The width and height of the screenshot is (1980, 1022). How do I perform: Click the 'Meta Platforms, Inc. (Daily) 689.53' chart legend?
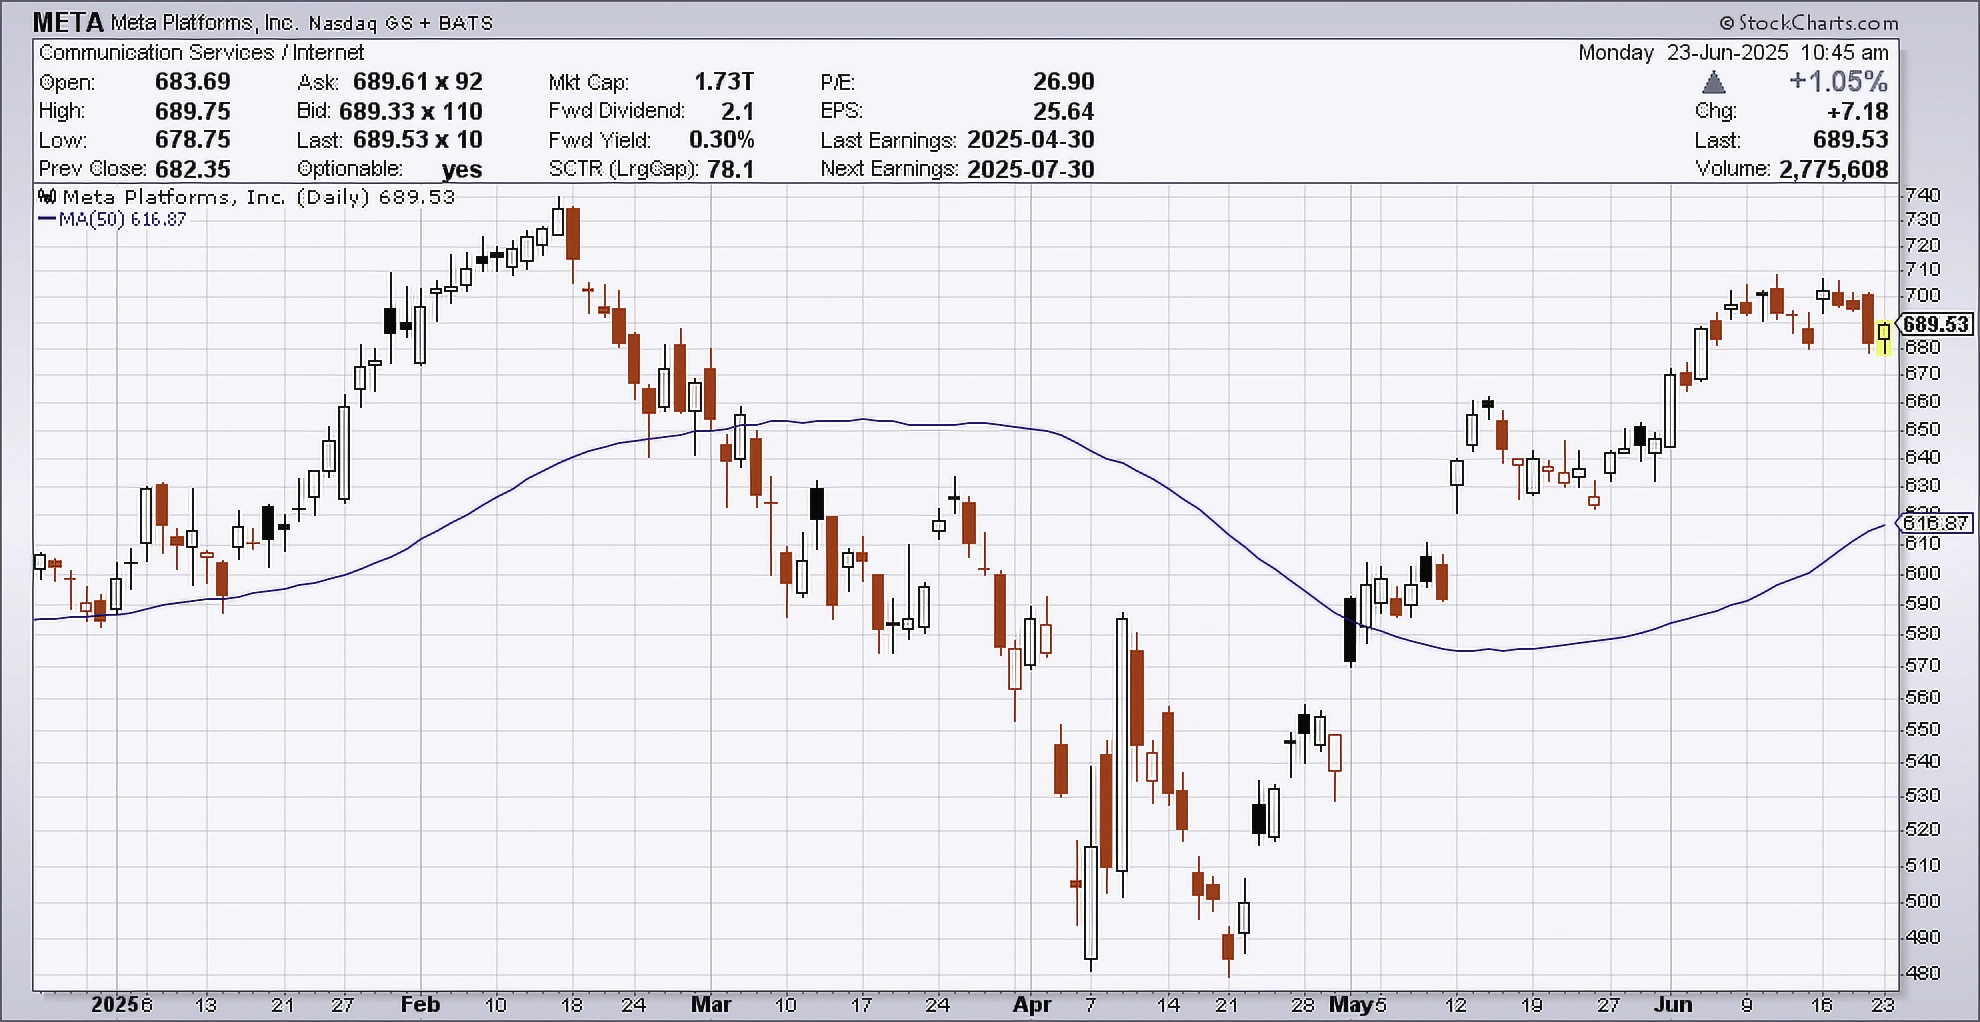258,197
